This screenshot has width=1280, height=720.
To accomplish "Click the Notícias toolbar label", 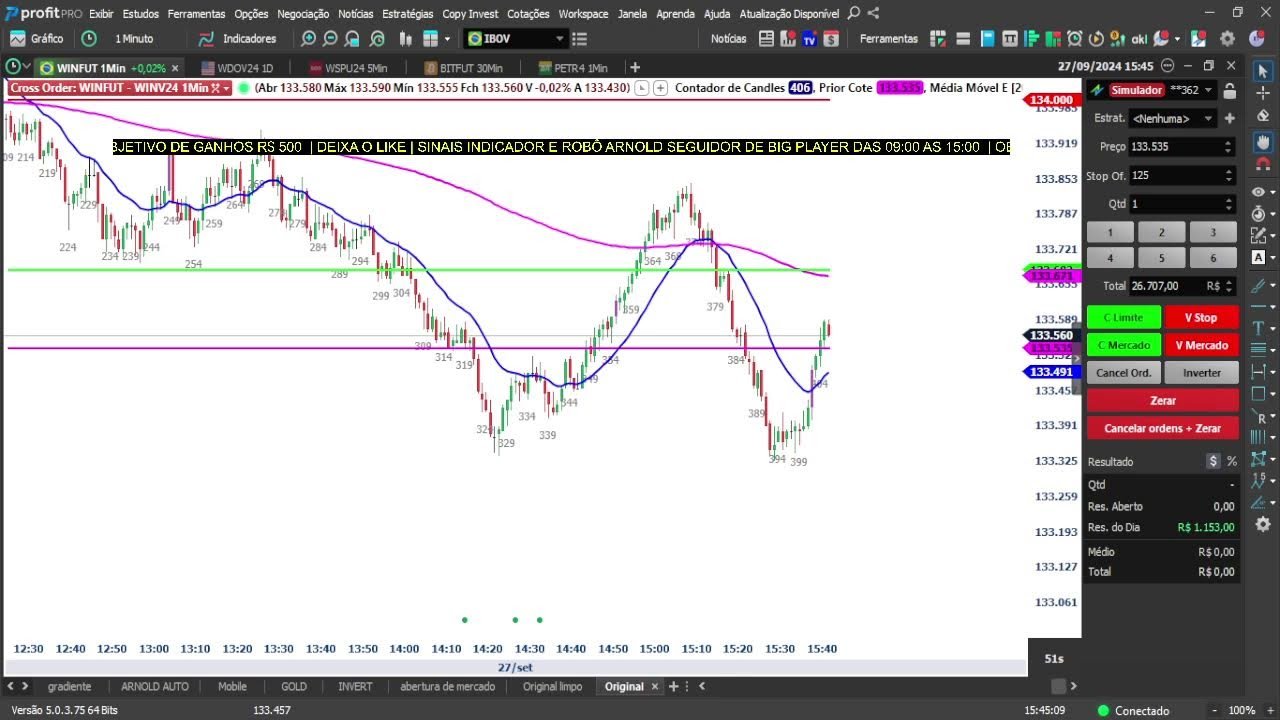I will click(x=728, y=39).
